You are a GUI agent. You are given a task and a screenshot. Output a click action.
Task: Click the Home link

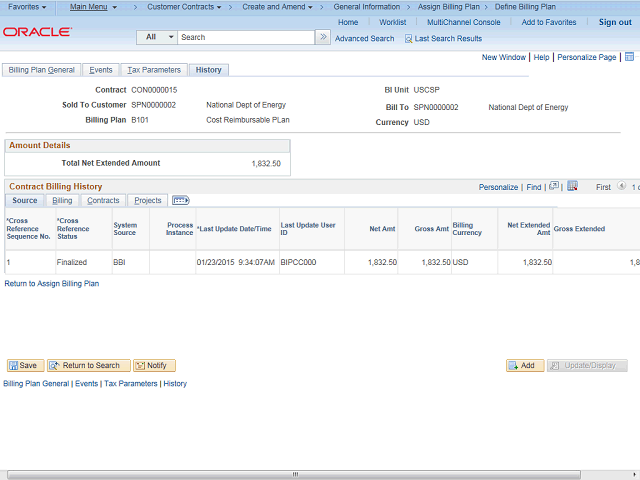[x=348, y=22]
